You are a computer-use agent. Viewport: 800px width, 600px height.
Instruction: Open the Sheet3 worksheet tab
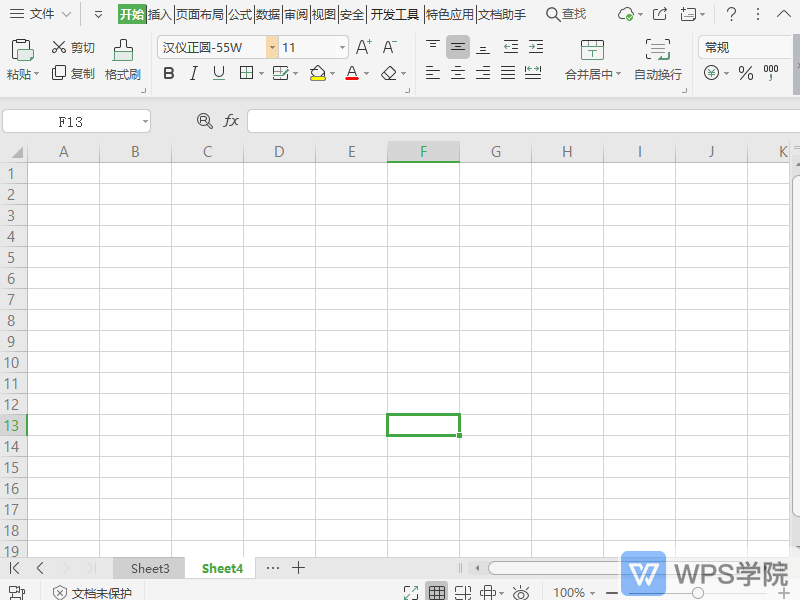click(150, 568)
